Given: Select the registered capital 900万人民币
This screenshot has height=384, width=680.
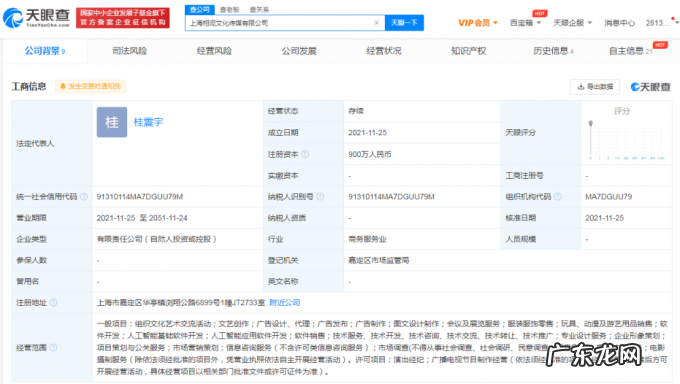Looking at the screenshot, I should click(369, 154).
